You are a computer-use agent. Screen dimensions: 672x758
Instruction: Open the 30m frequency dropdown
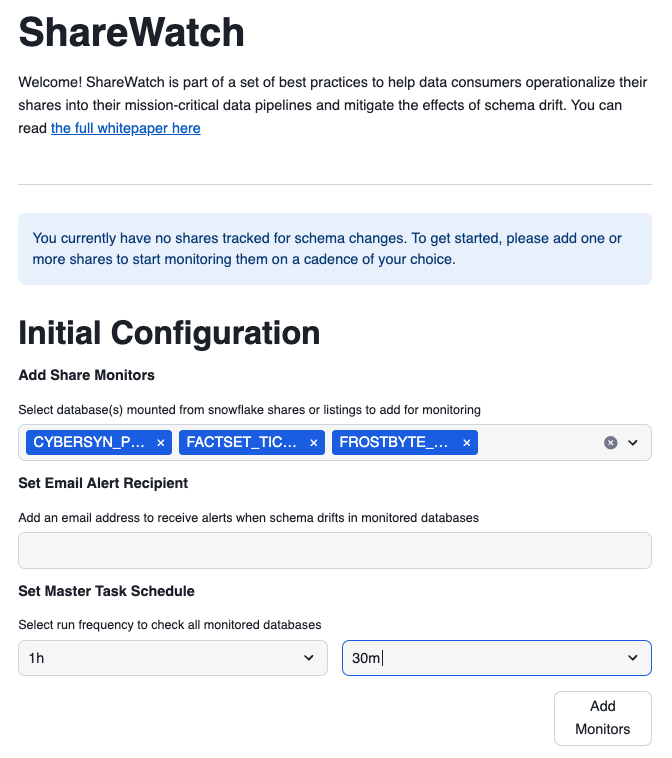click(x=496, y=658)
